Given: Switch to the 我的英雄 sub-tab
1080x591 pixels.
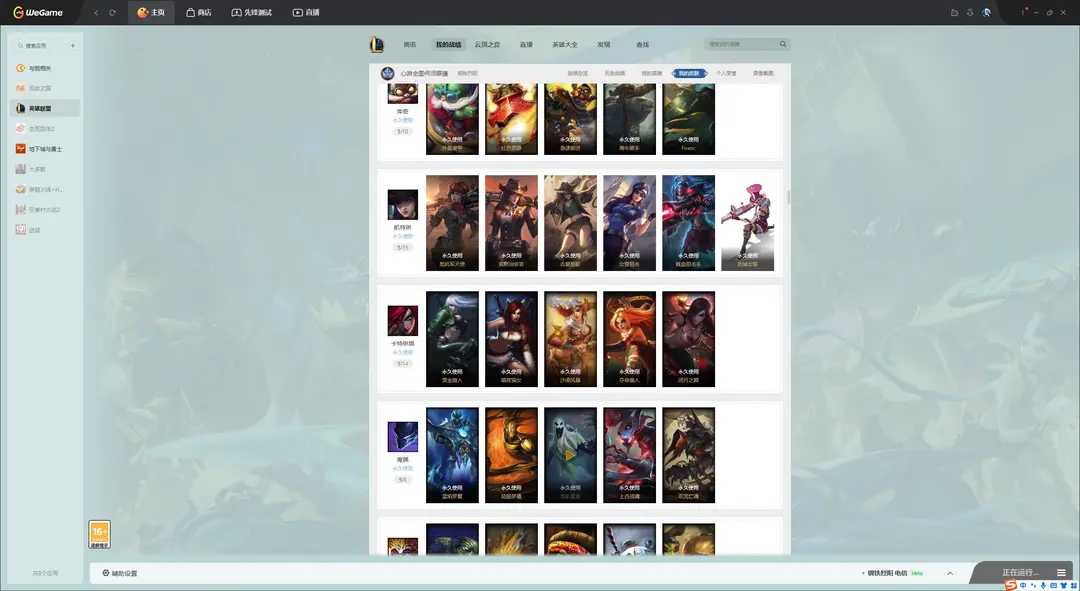Looking at the screenshot, I should [652, 73].
